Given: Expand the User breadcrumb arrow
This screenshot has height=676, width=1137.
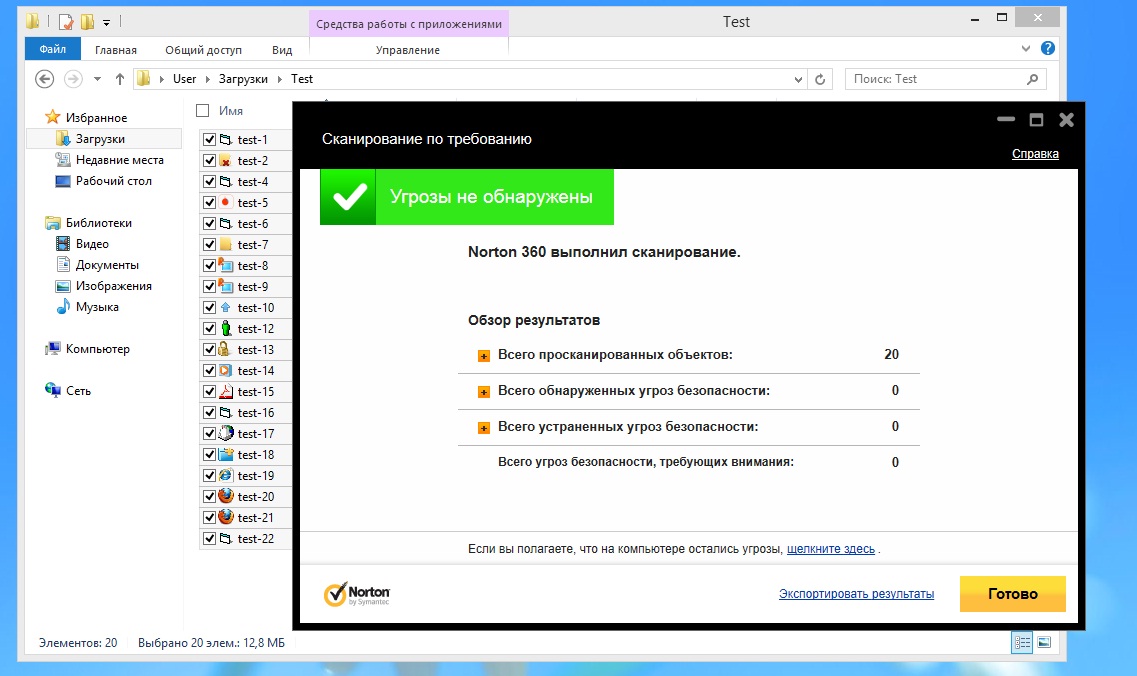Looking at the screenshot, I should (x=207, y=79).
